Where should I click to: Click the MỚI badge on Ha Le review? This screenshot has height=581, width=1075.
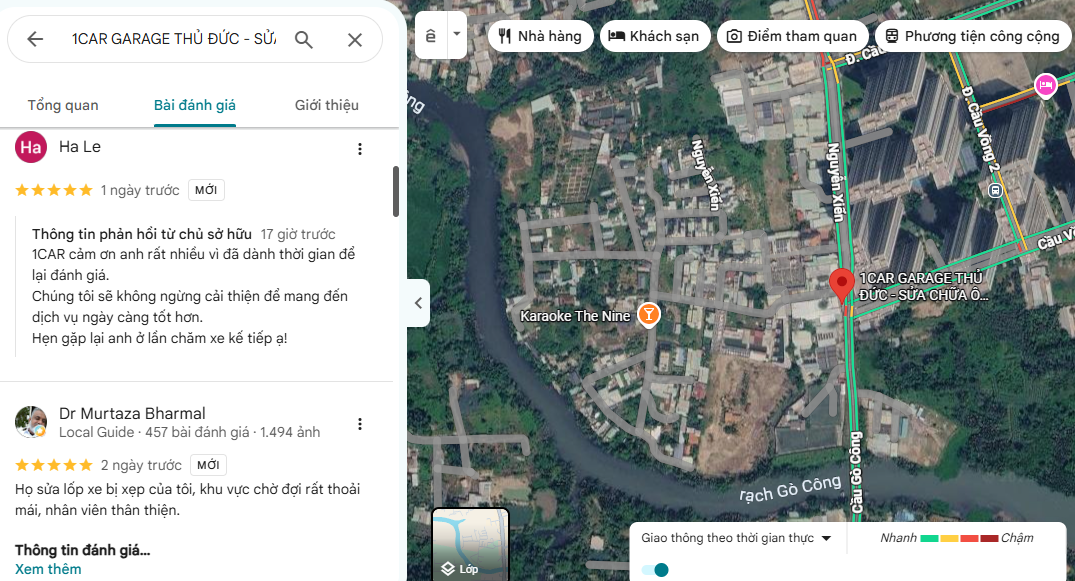pos(206,190)
